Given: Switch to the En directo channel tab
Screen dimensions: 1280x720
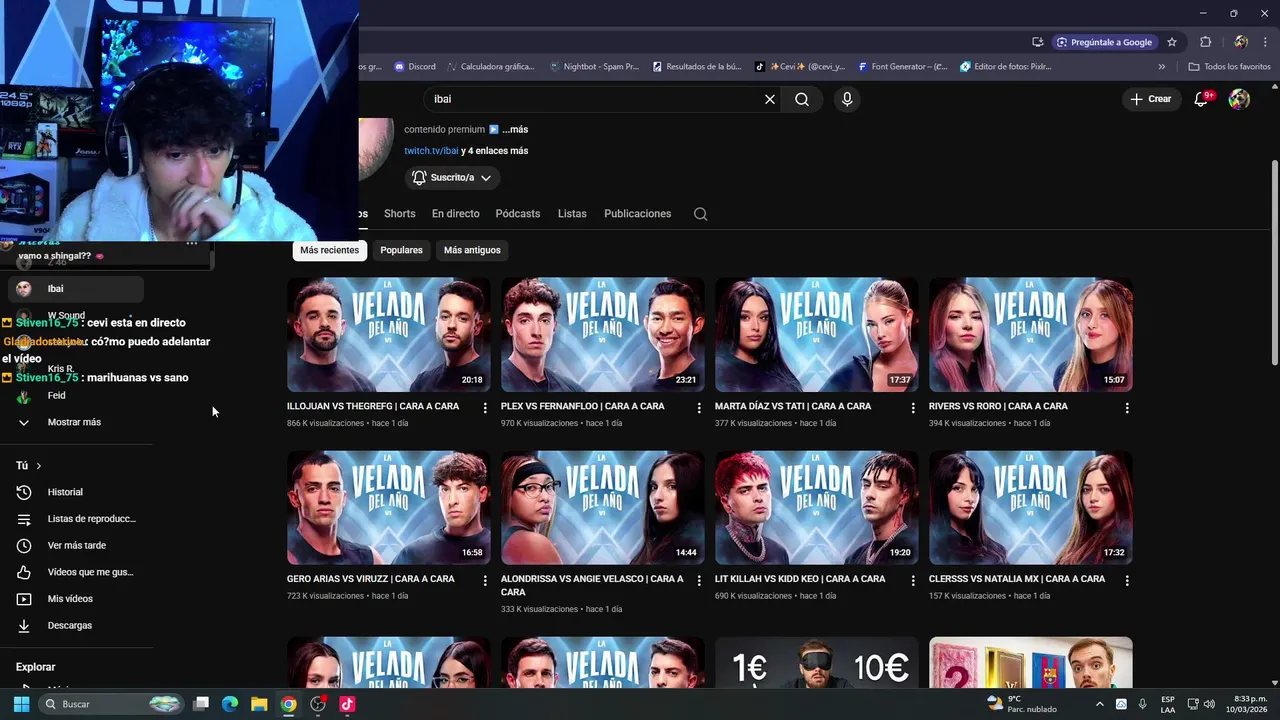Looking at the screenshot, I should tap(455, 214).
